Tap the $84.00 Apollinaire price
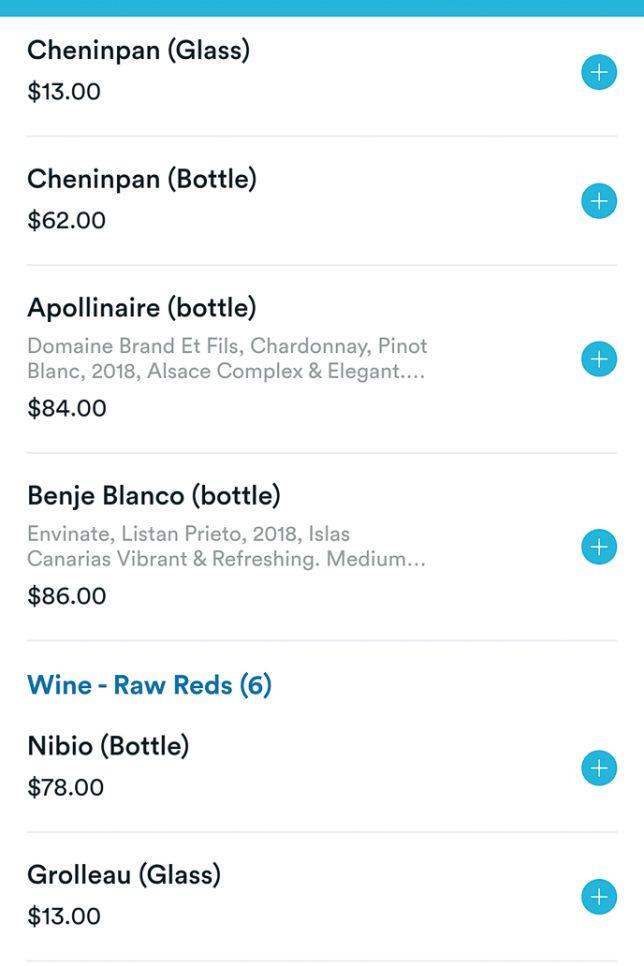644x966 pixels. [66, 408]
